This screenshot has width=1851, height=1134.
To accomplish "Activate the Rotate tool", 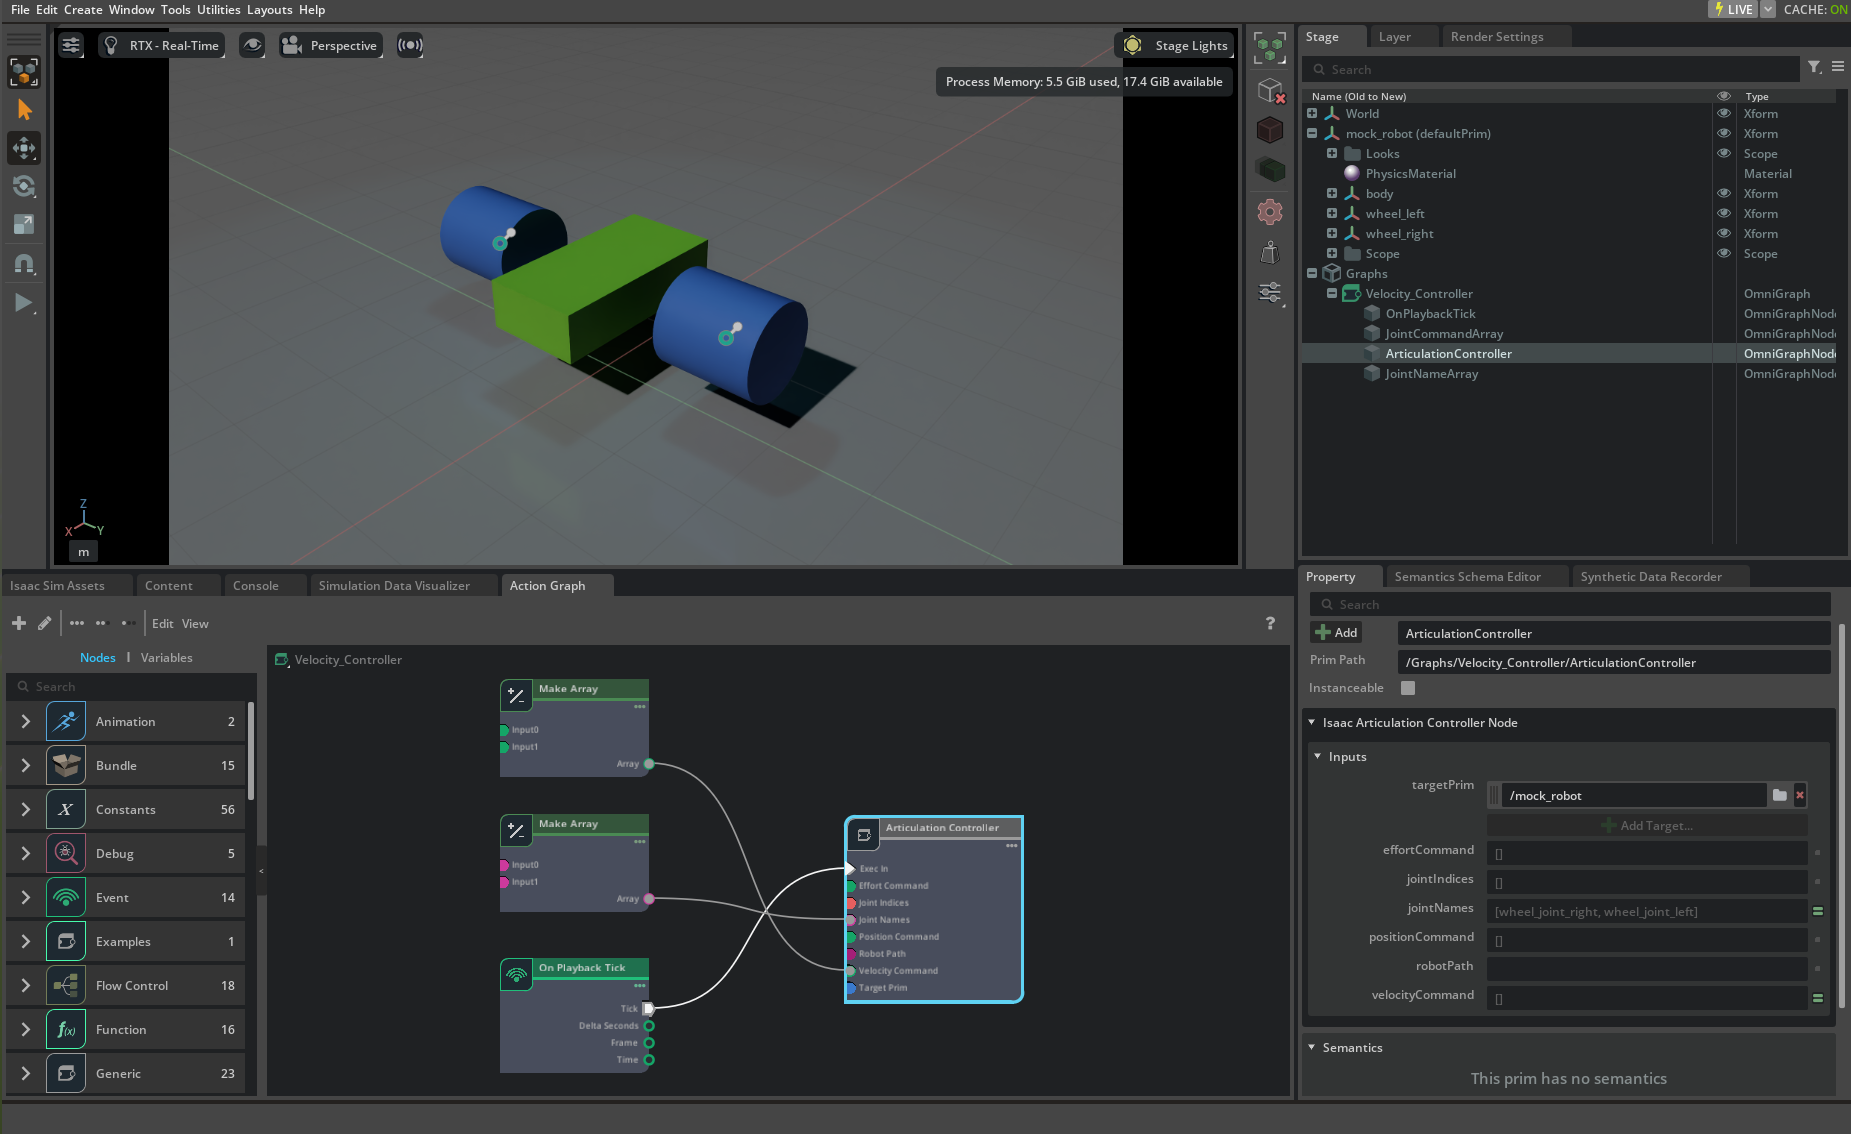I will point(24,186).
